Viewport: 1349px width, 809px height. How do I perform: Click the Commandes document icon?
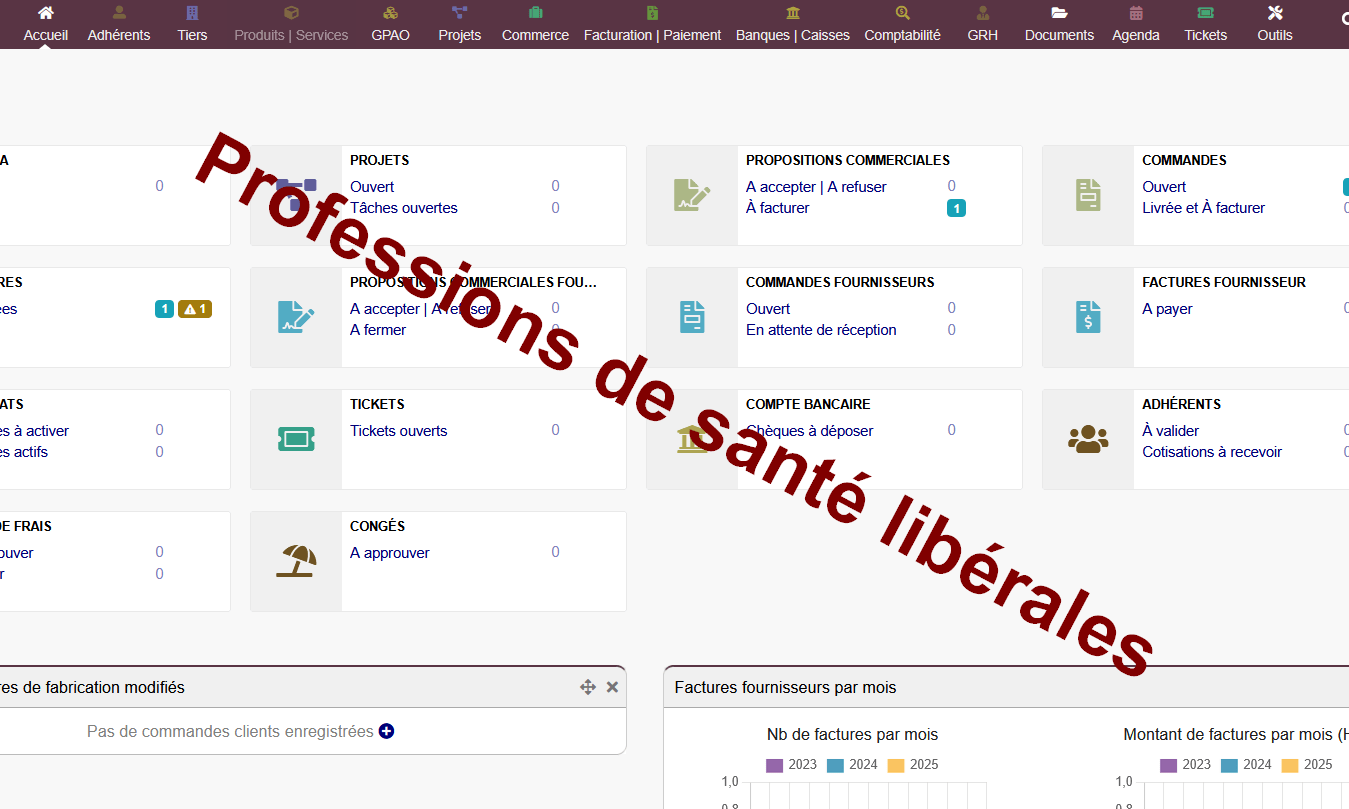click(x=1088, y=195)
